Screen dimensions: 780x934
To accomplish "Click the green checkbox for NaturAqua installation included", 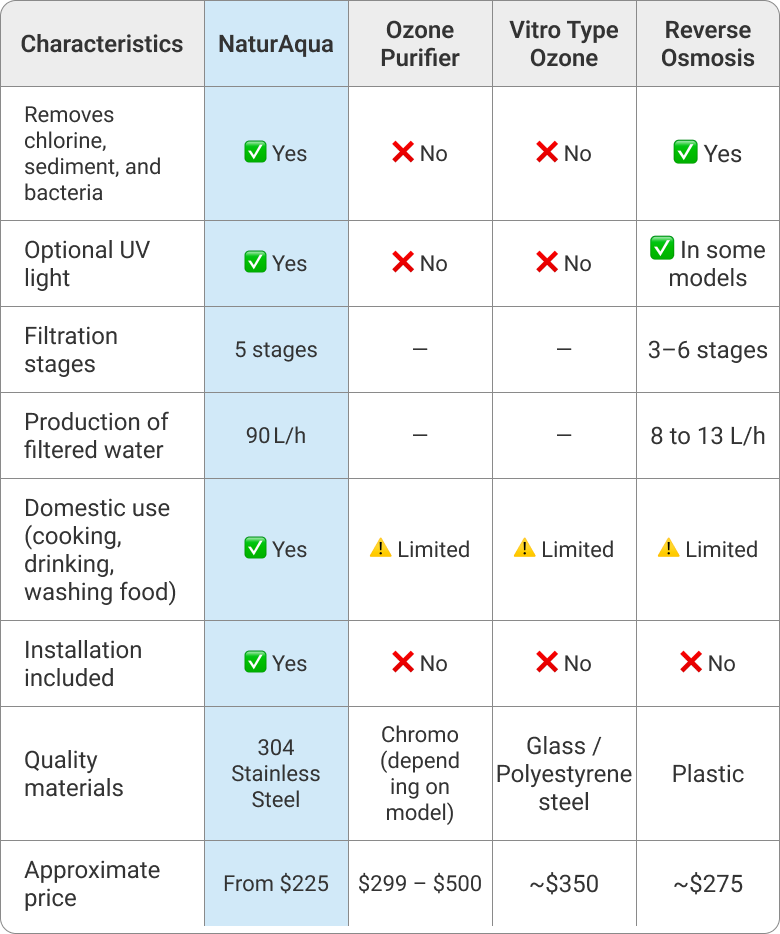I will [255, 663].
